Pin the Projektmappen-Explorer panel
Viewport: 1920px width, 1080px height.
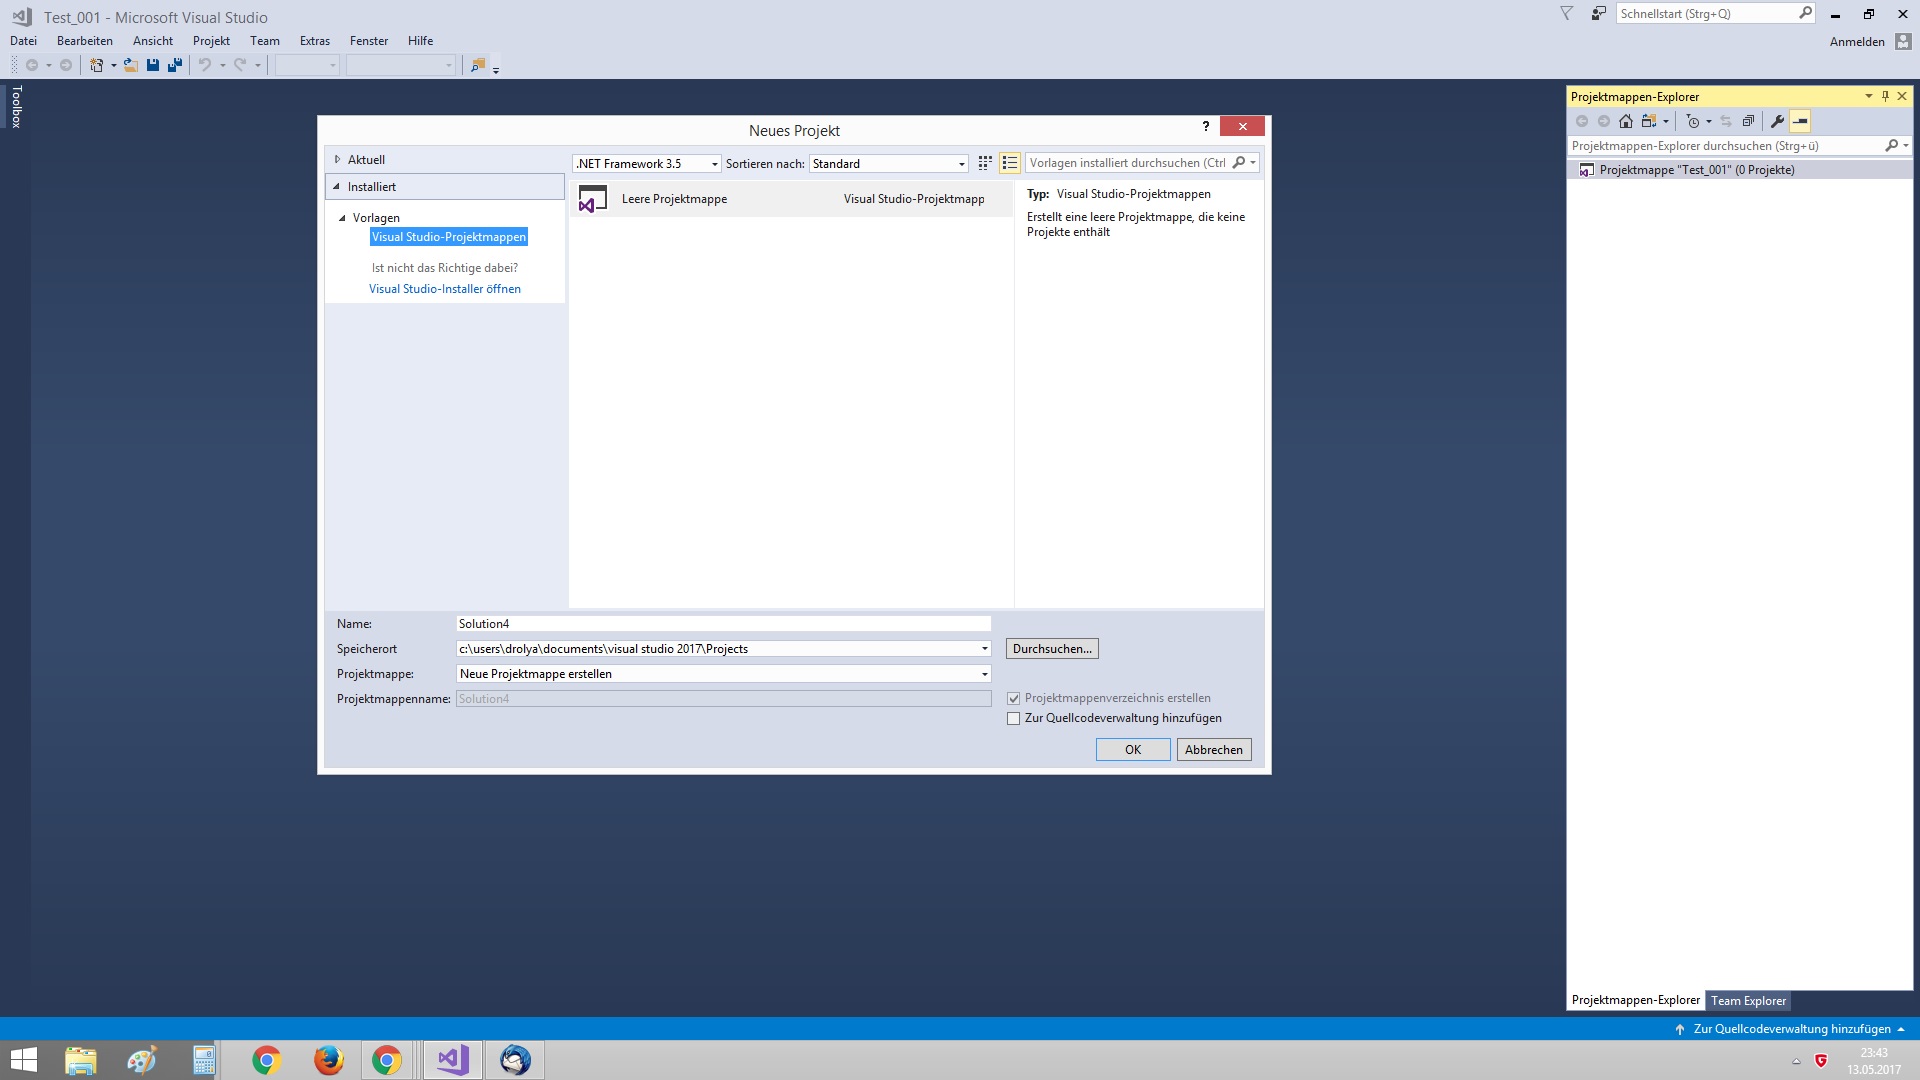pyautogui.click(x=1885, y=96)
